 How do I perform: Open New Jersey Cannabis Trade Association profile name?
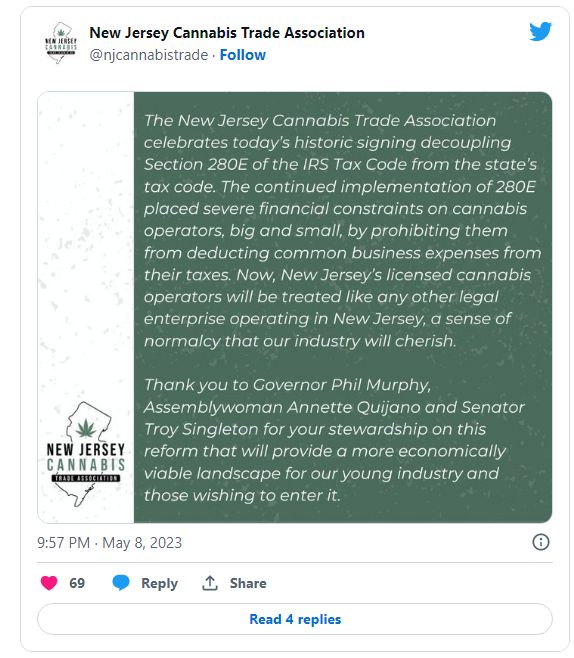coord(227,33)
